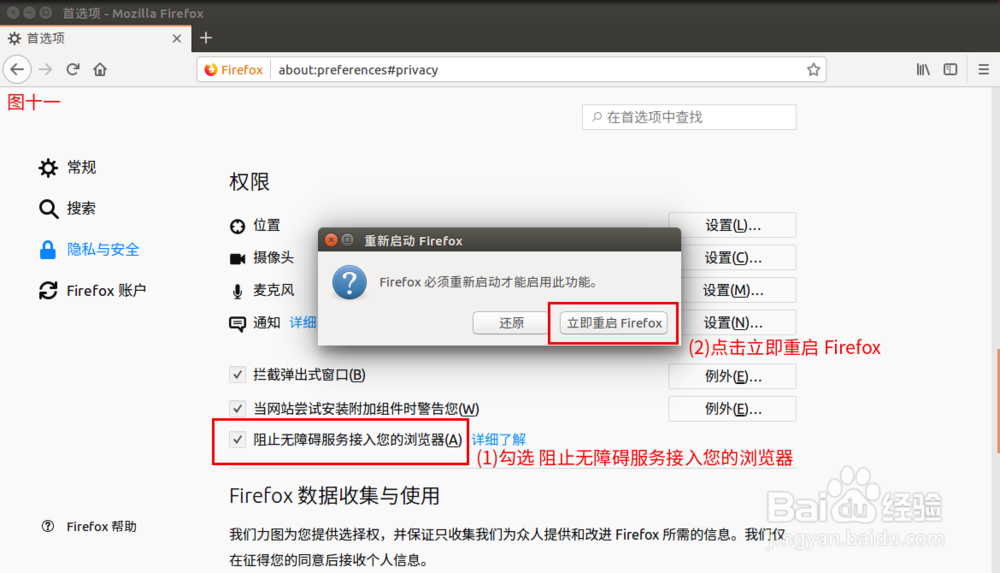Go back with the back arrow button
Image resolution: width=1000 pixels, height=573 pixels.
point(17,70)
